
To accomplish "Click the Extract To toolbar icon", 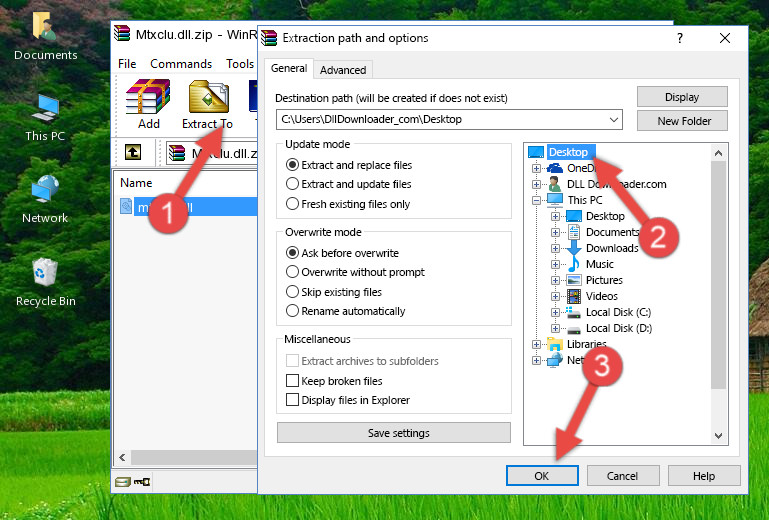I will click(207, 104).
